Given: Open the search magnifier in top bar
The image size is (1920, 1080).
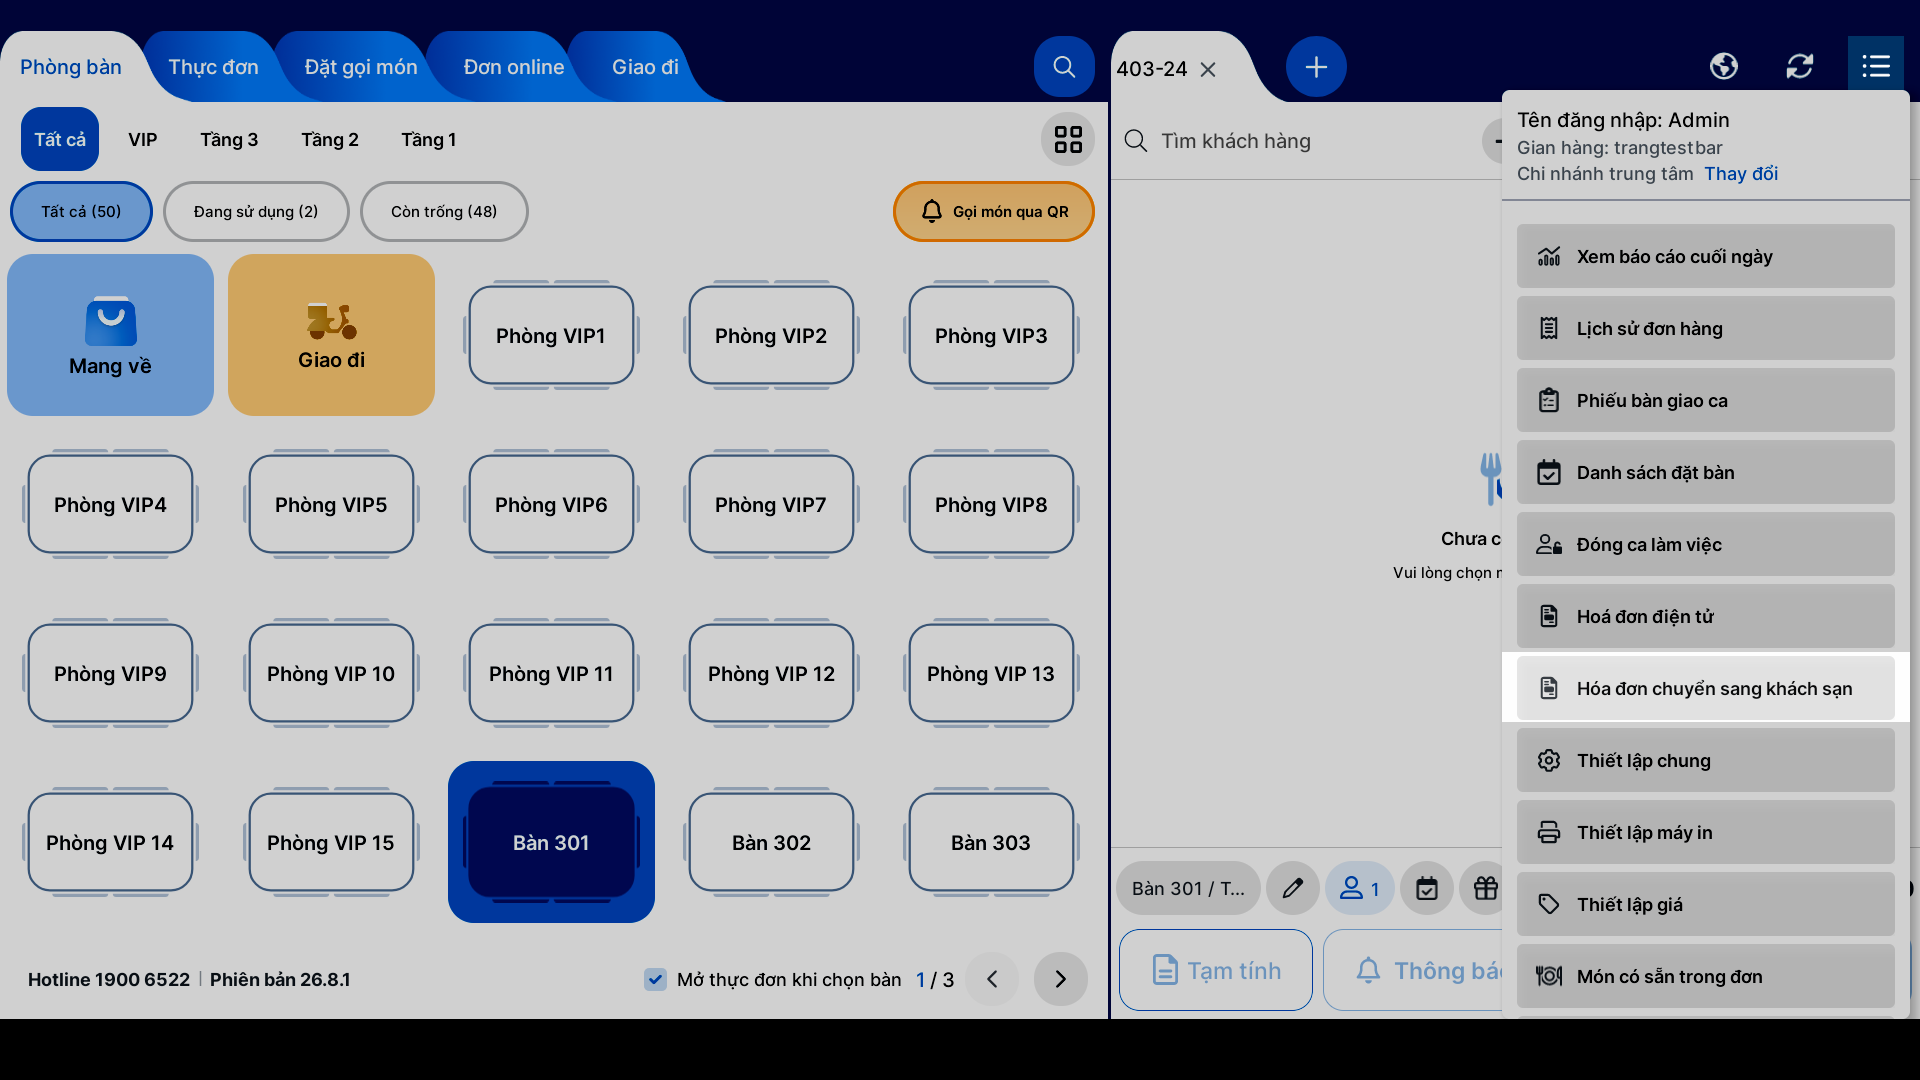Looking at the screenshot, I should pos(1064,67).
